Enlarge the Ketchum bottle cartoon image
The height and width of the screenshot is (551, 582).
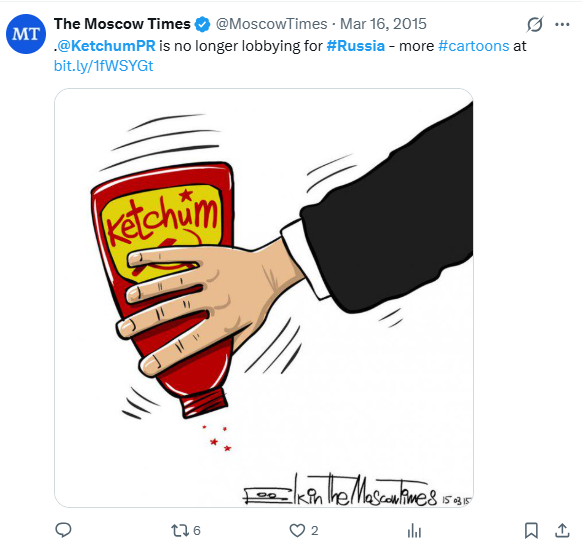pos(264,298)
